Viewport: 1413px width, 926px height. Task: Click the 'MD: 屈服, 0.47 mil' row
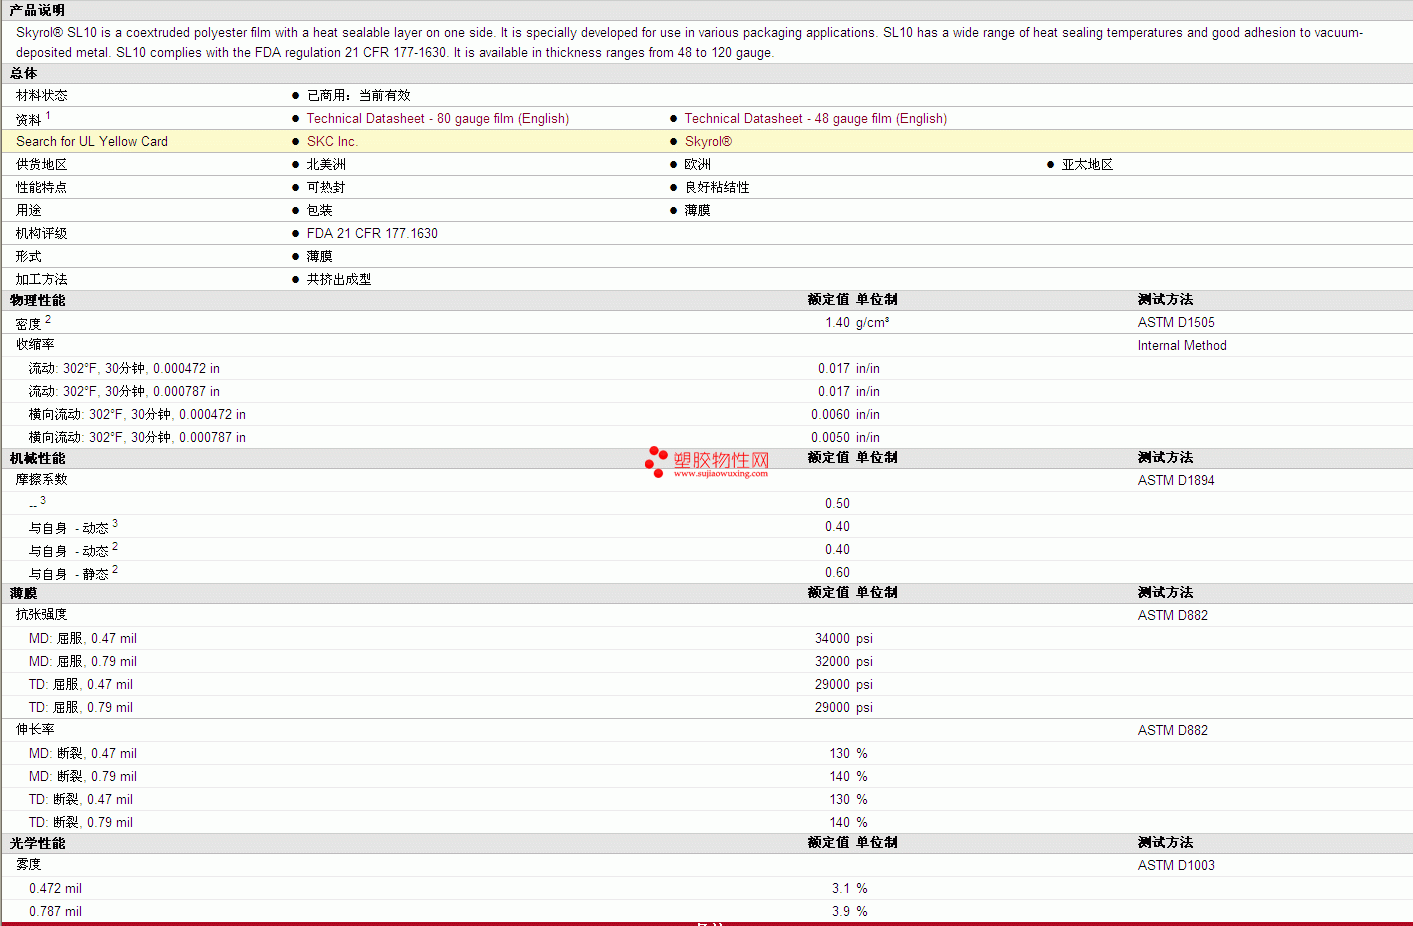(x=83, y=638)
